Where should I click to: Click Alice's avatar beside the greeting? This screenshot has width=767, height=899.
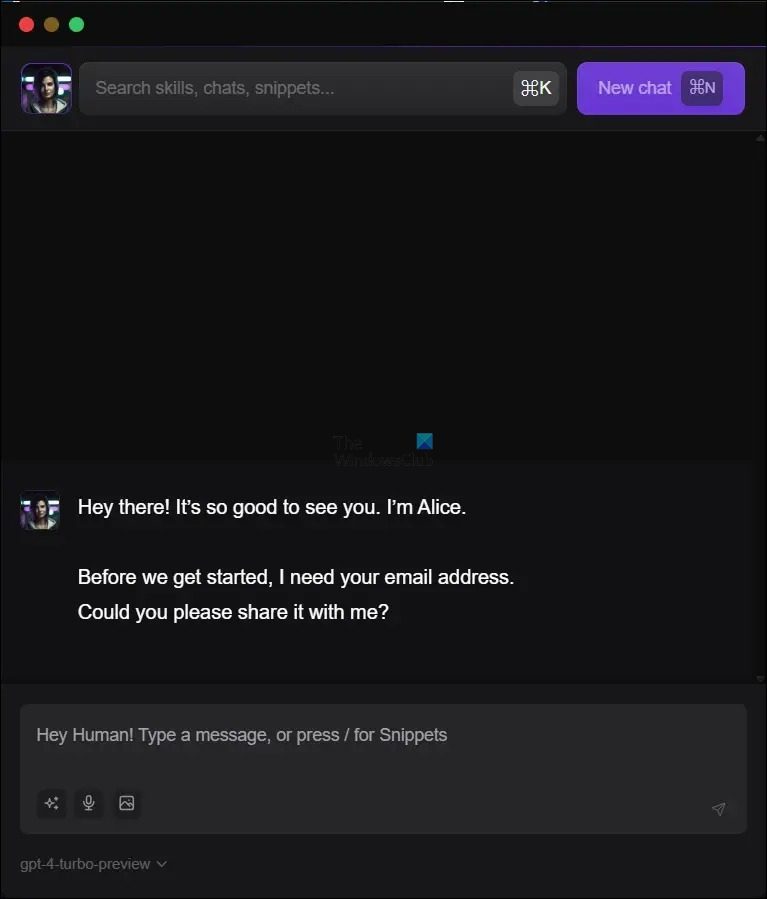pos(40,509)
